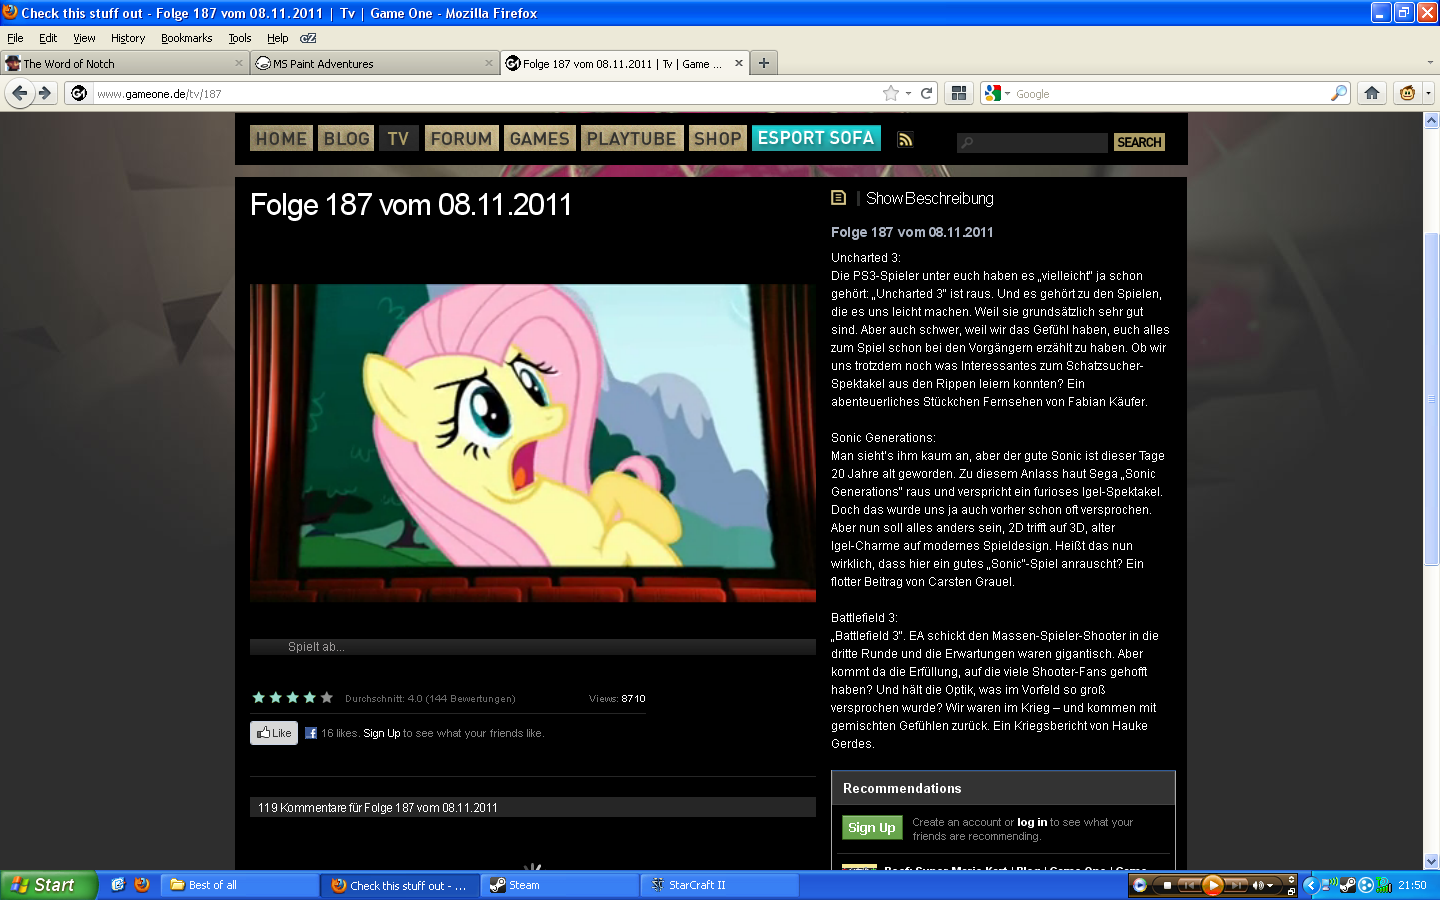Open Internet Explorer from Quick Launch
Screen dimensions: 1440x900
point(118,885)
